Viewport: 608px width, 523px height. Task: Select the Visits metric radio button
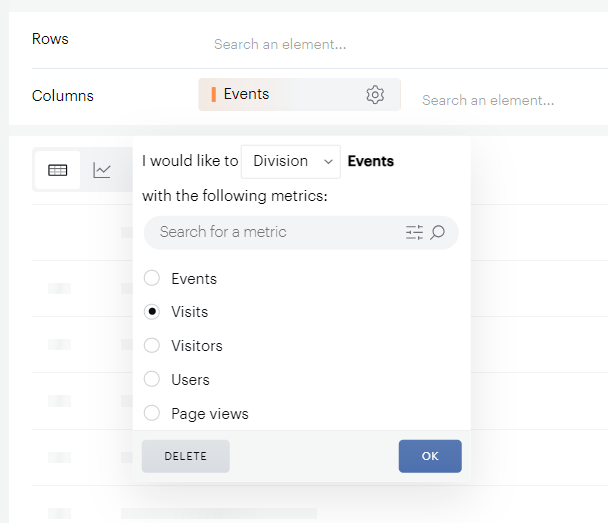pos(152,312)
